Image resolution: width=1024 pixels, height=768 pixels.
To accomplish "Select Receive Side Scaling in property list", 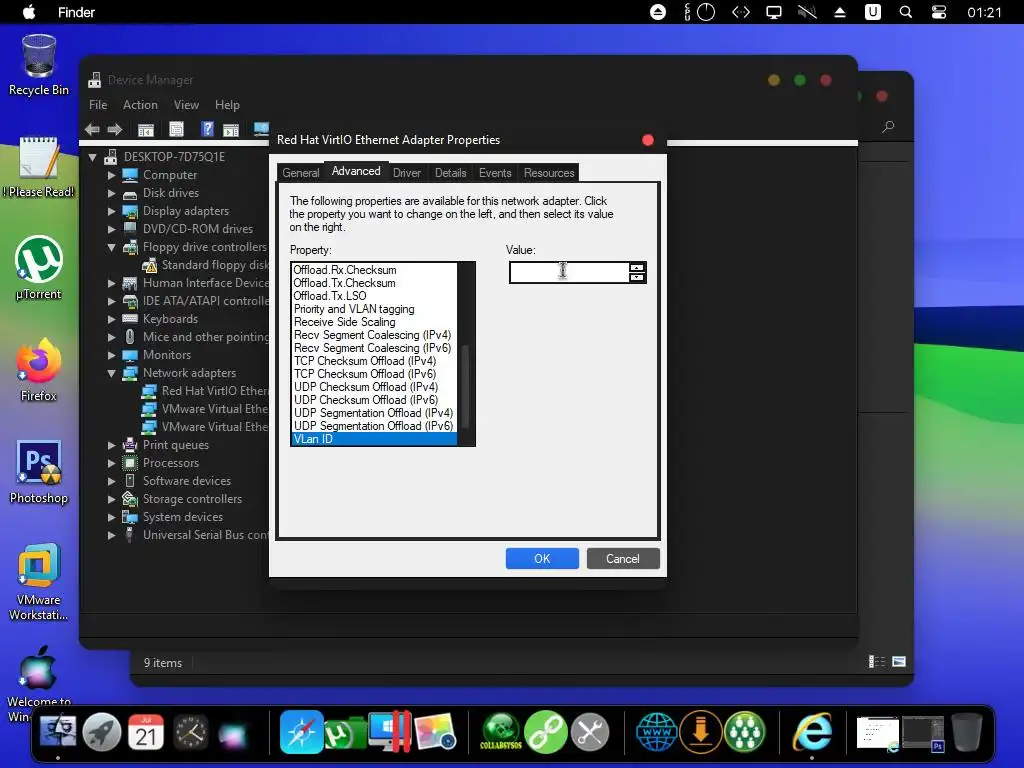I will tap(345, 322).
